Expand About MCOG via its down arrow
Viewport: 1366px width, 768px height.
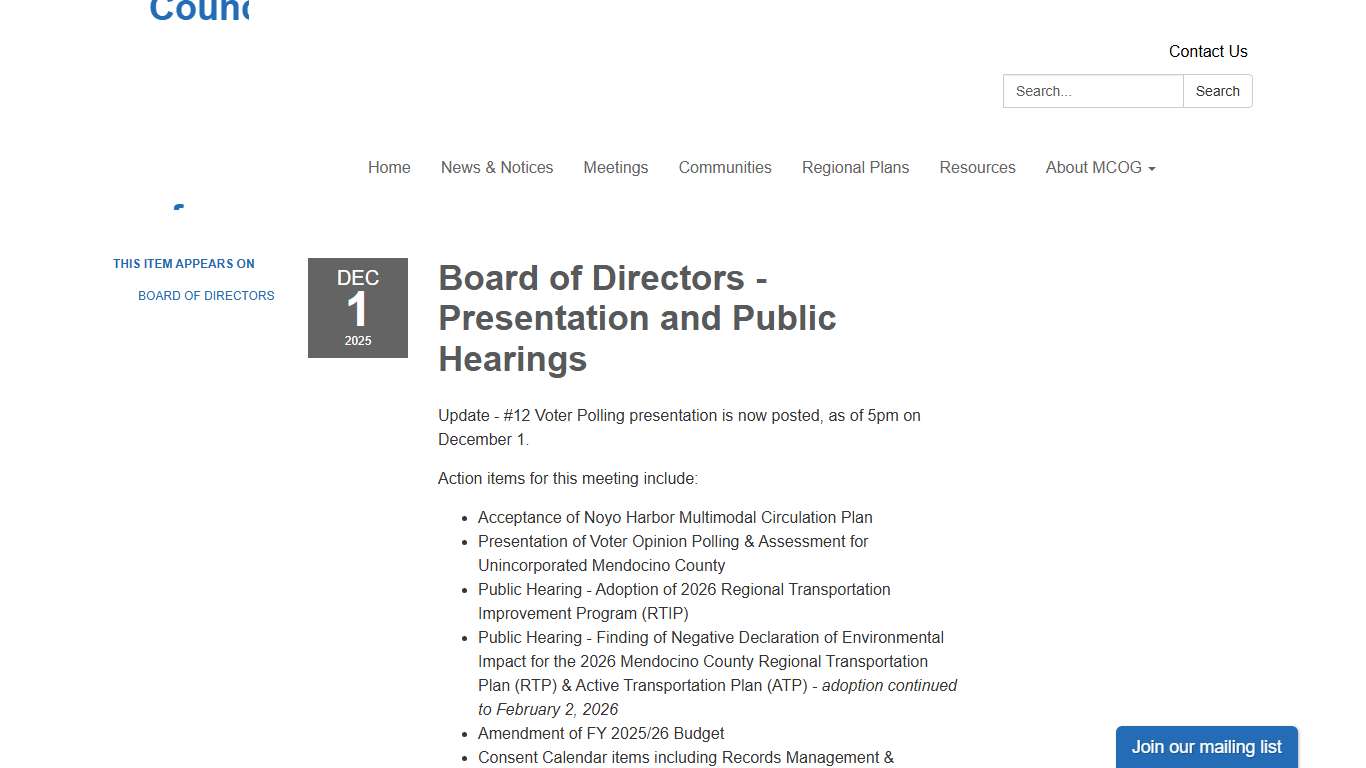1152,167
